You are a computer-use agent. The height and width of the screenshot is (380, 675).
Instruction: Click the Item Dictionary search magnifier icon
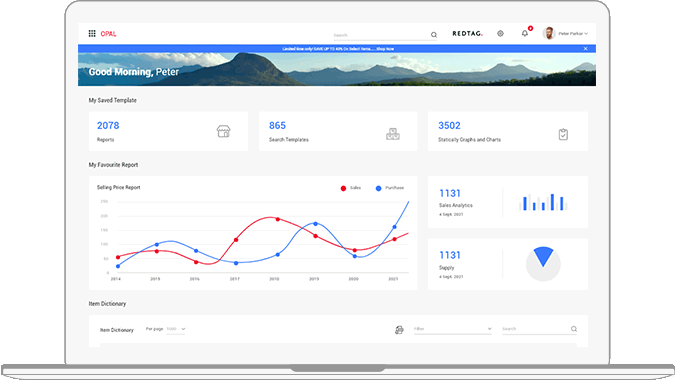(x=574, y=329)
